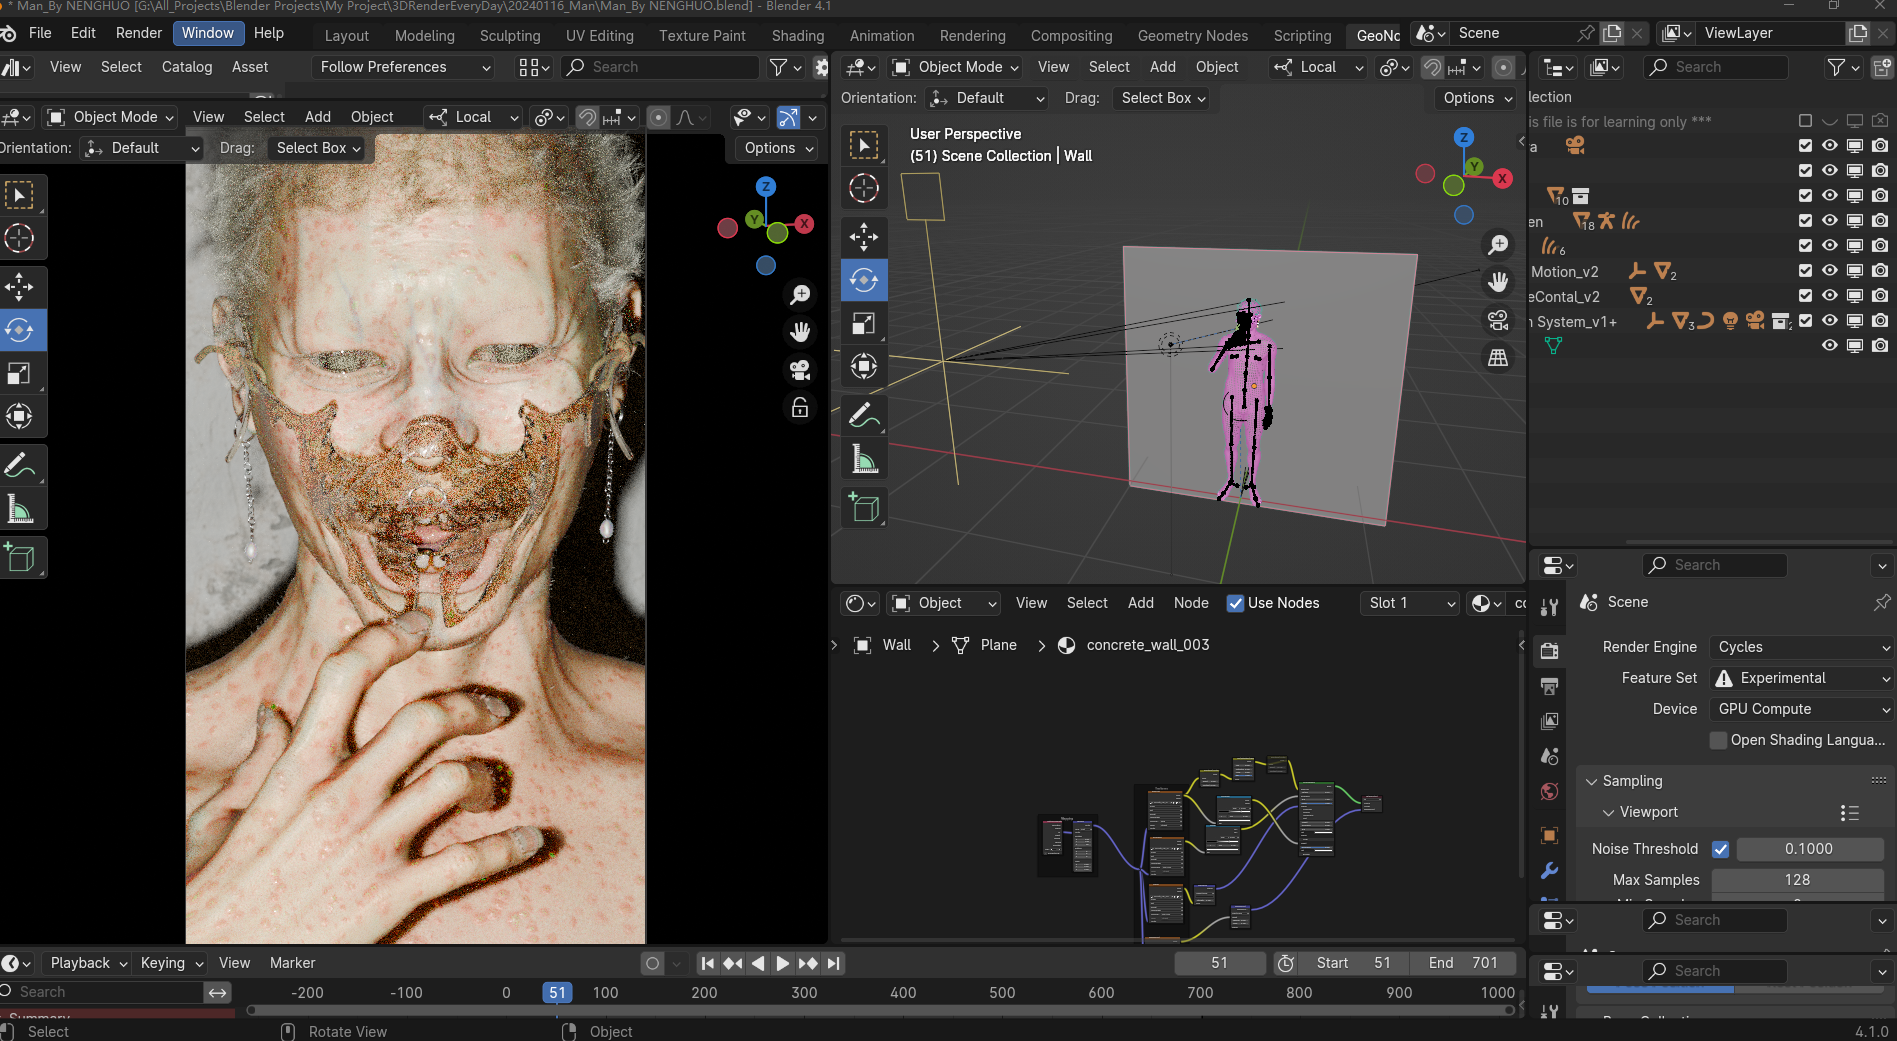Select the Transform tool in User Perspective viewport

click(x=864, y=367)
